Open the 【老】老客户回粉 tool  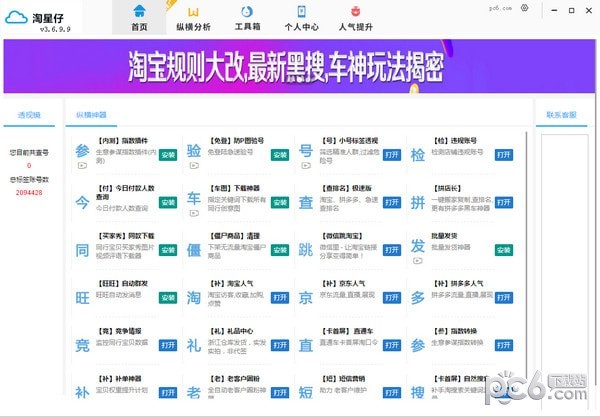(x=280, y=393)
